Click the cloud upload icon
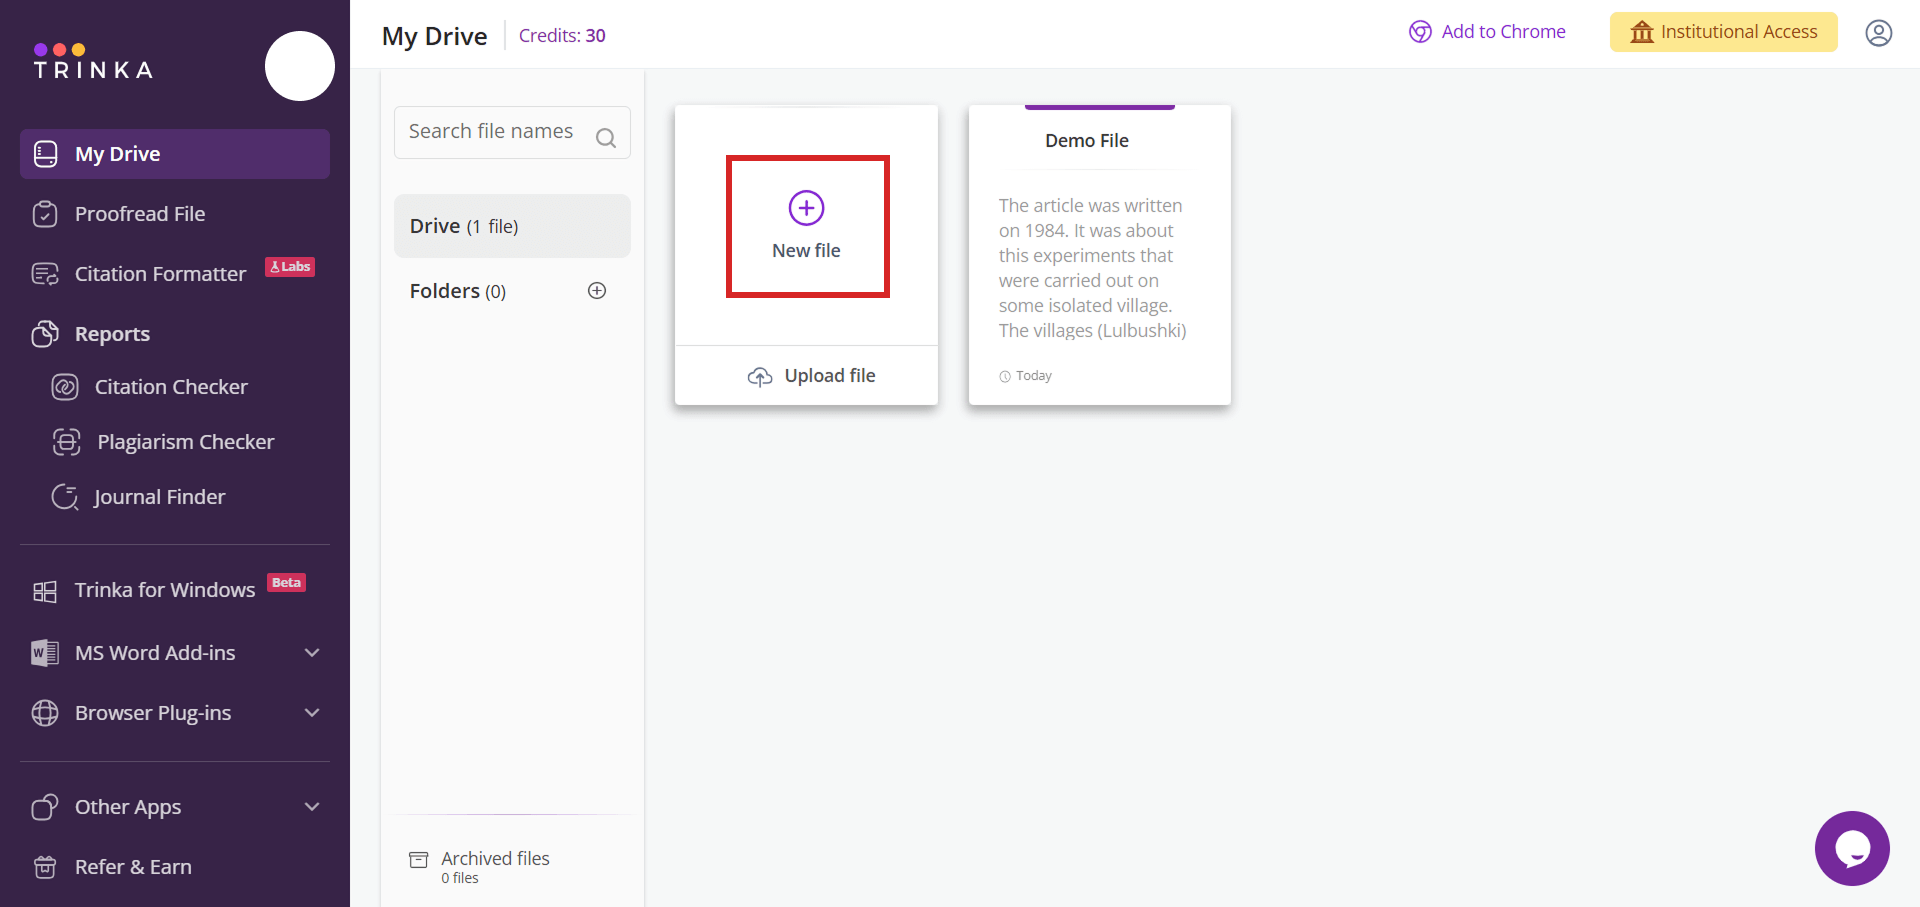Screen dimensions: 1920x907 coord(760,377)
